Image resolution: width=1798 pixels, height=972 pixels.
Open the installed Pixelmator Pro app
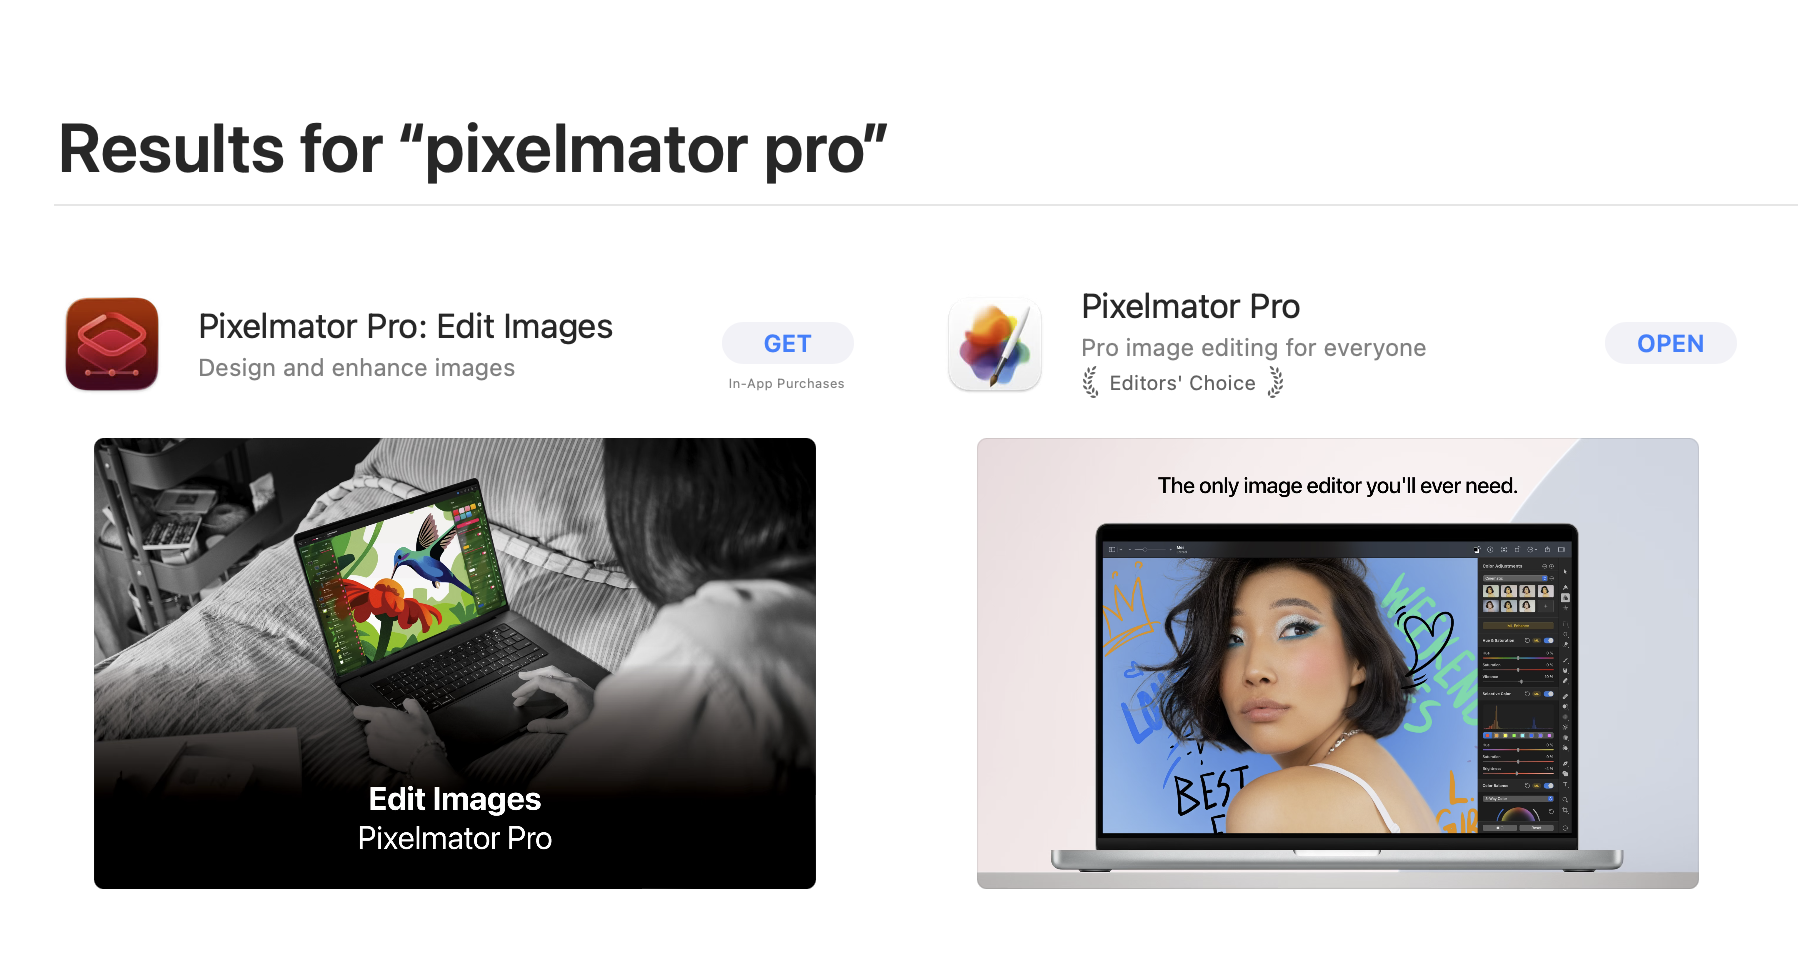coord(1670,343)
